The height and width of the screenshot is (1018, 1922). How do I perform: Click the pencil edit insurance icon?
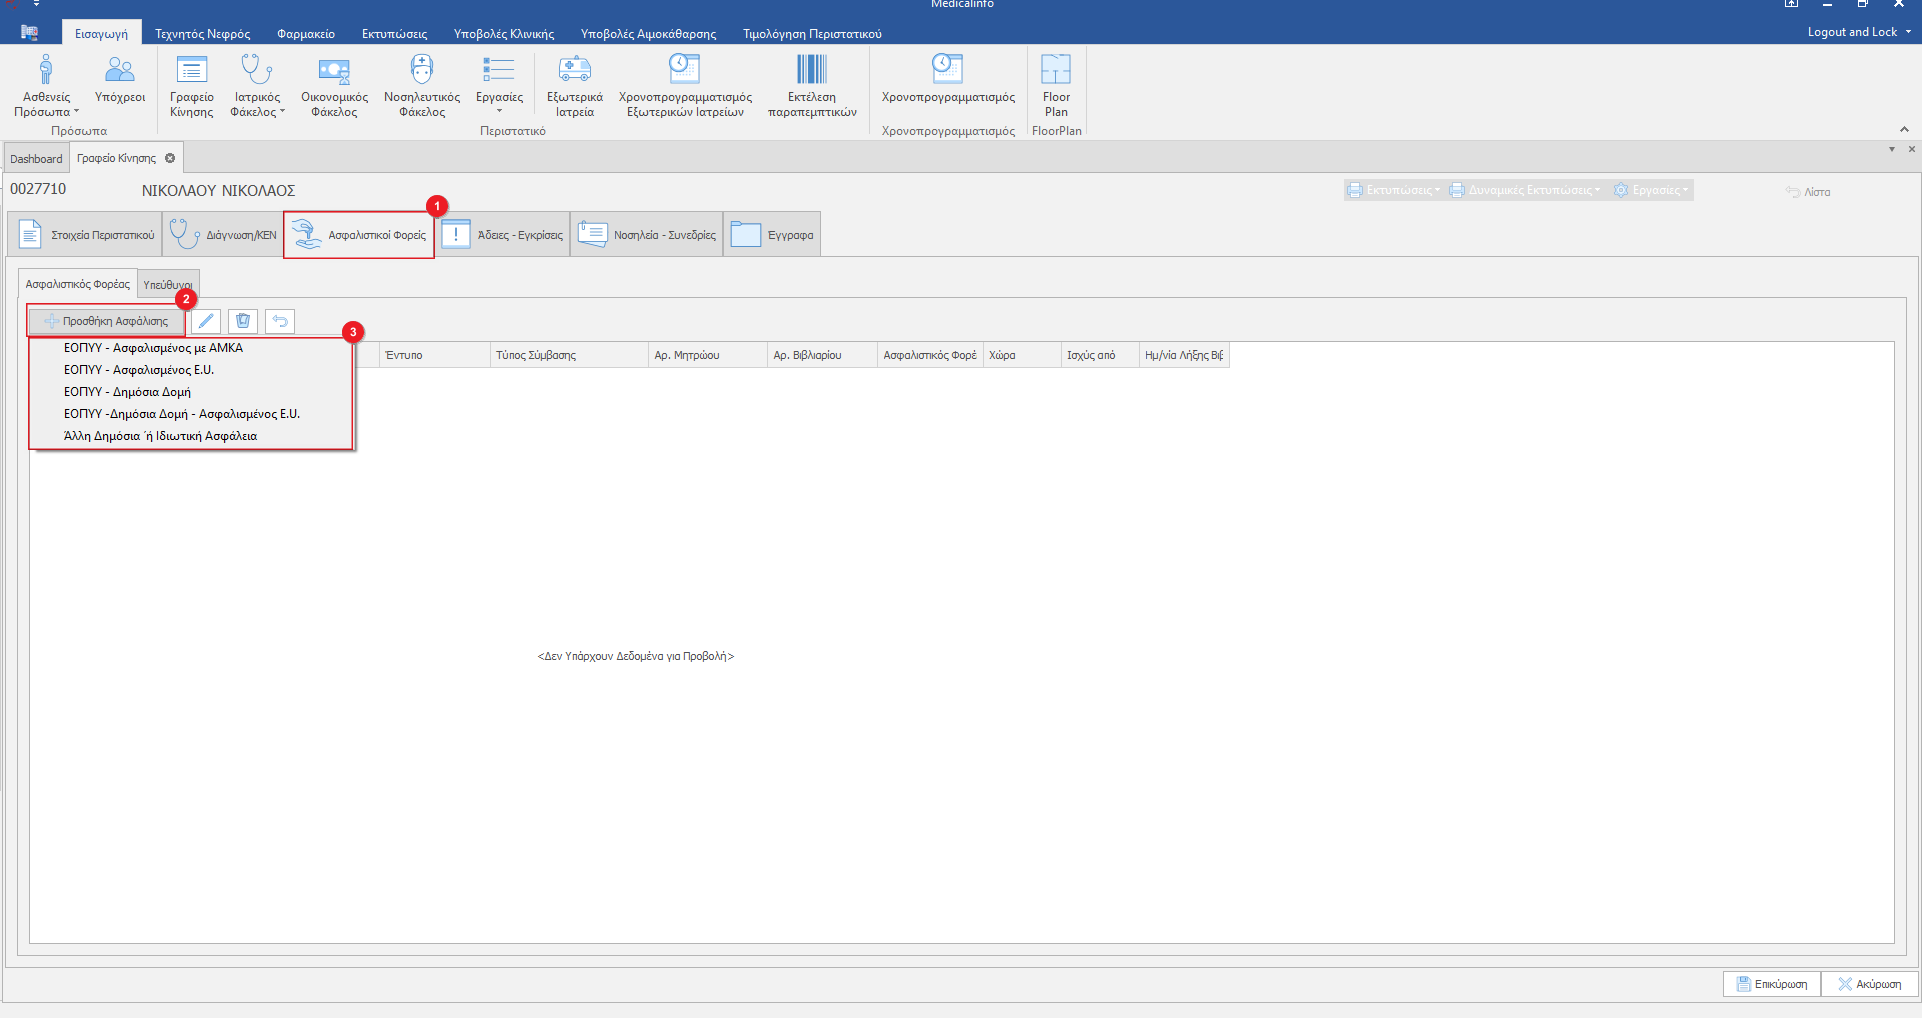[x=206, y=321]
